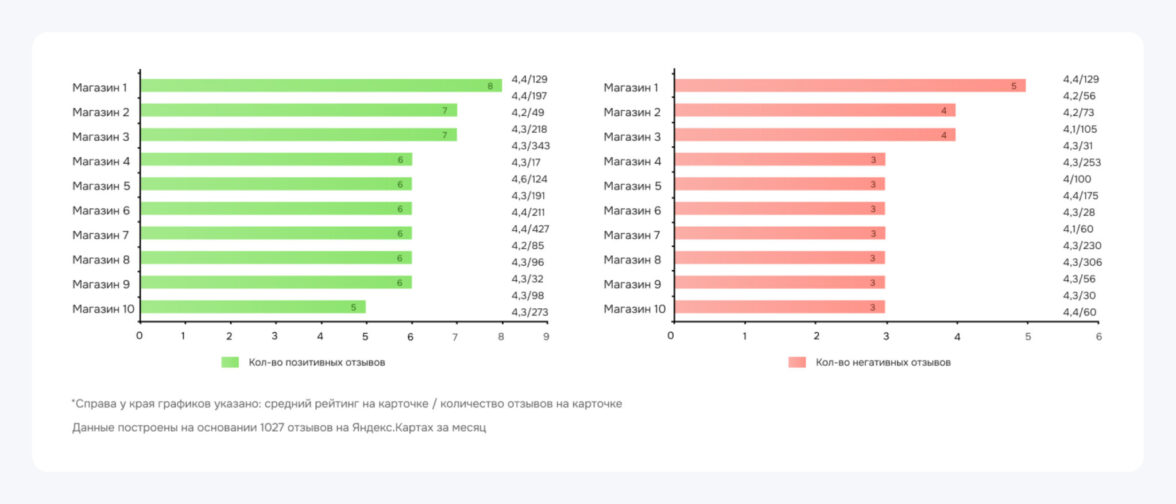Click the footnote about 1027 отзывов на Яндекс.Картах
1176x504 pixels.
click(279, 428)
